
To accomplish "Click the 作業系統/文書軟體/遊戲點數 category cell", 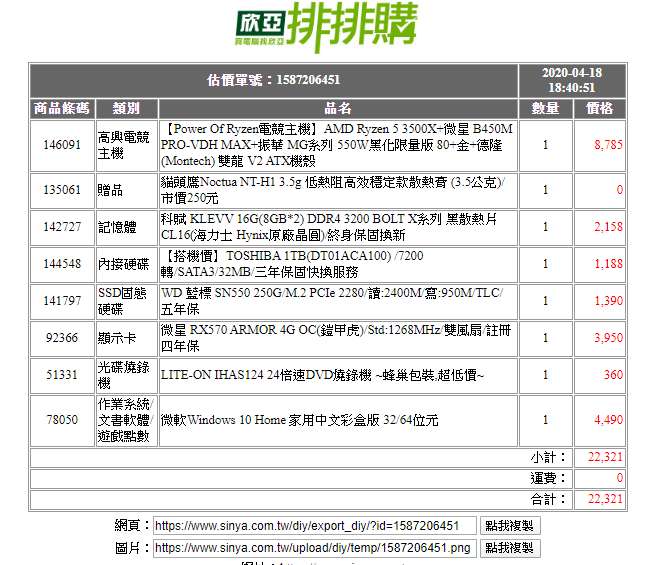I will coord(127,420).
